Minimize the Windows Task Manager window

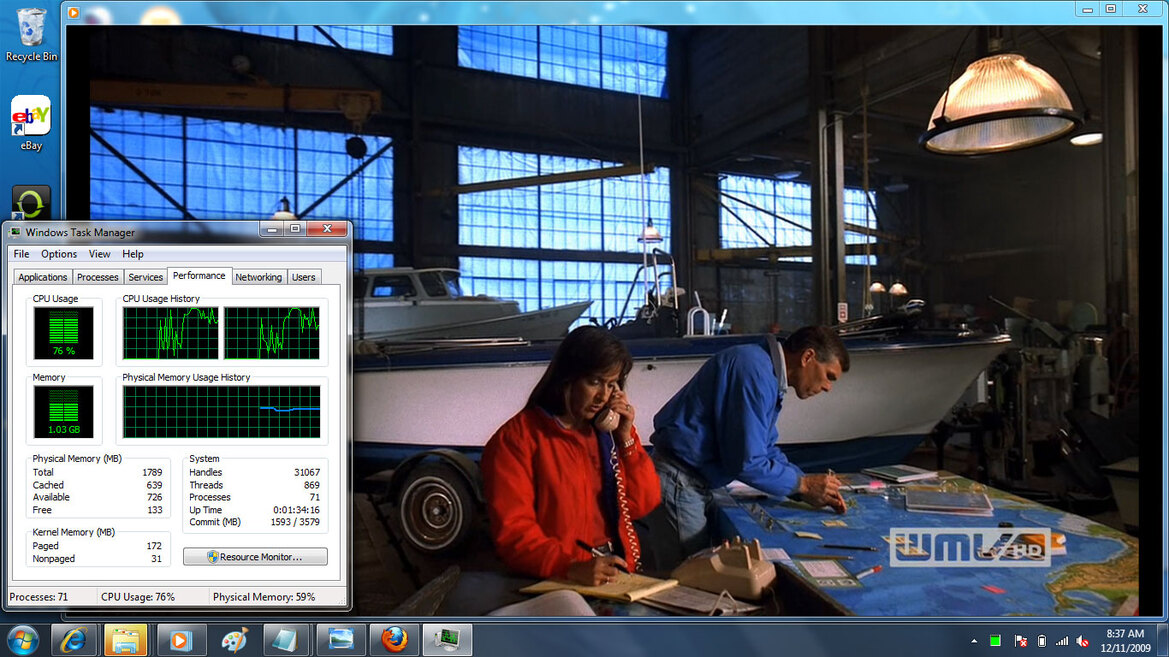[272, 229]
